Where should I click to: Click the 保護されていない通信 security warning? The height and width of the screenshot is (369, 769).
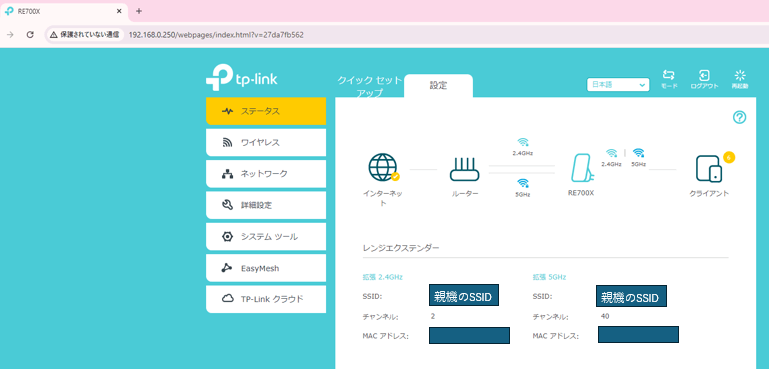click(84, 35)
